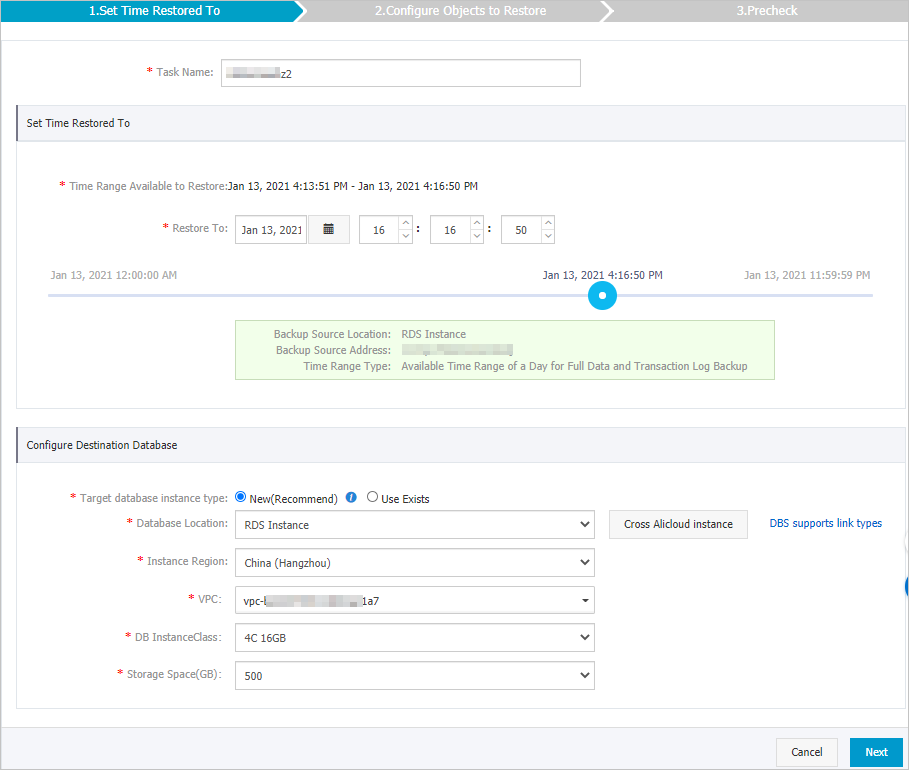Increase the hour value using its up arrow
The height and width of the screenshot is (770, 909).
[x=405, y=223]
